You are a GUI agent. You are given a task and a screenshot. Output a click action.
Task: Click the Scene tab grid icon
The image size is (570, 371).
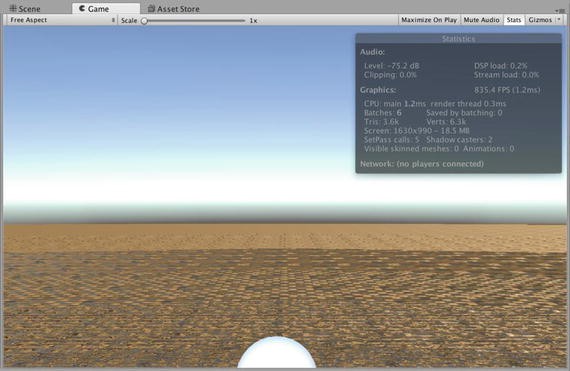[x=13, y=8]
